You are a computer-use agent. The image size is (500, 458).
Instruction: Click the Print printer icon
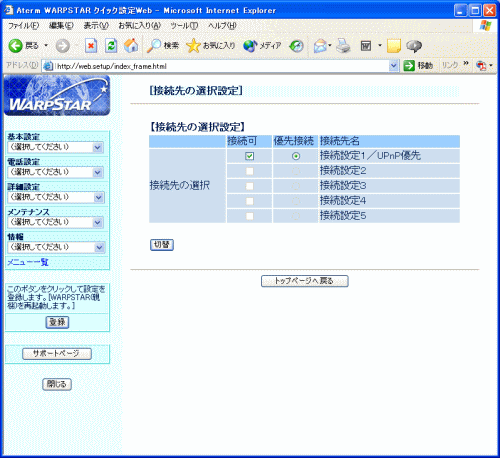pyautogui.click(x=343, y=46)
